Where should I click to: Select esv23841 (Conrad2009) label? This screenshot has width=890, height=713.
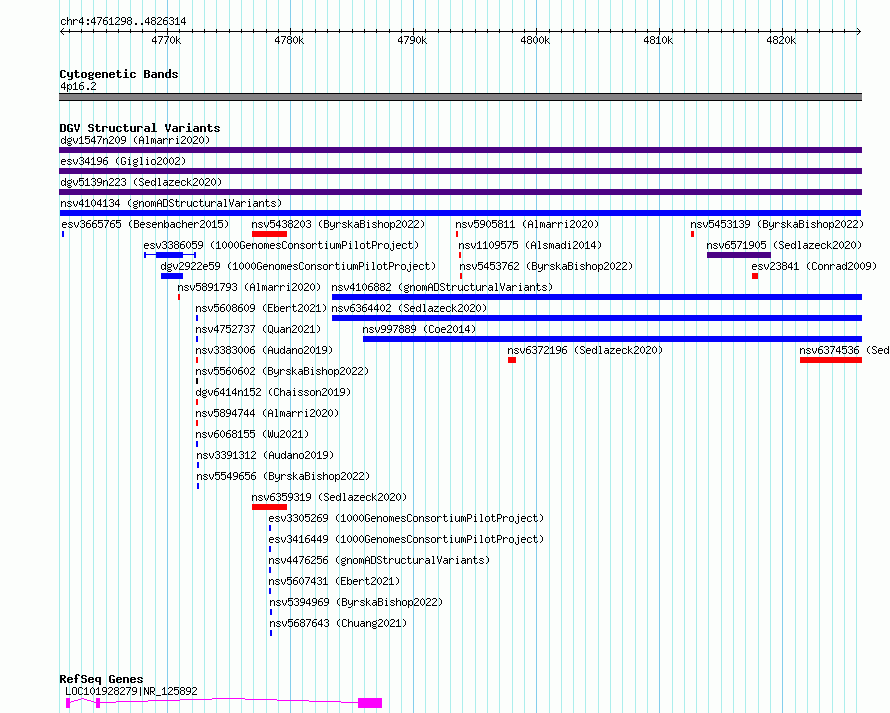(814, 266)
